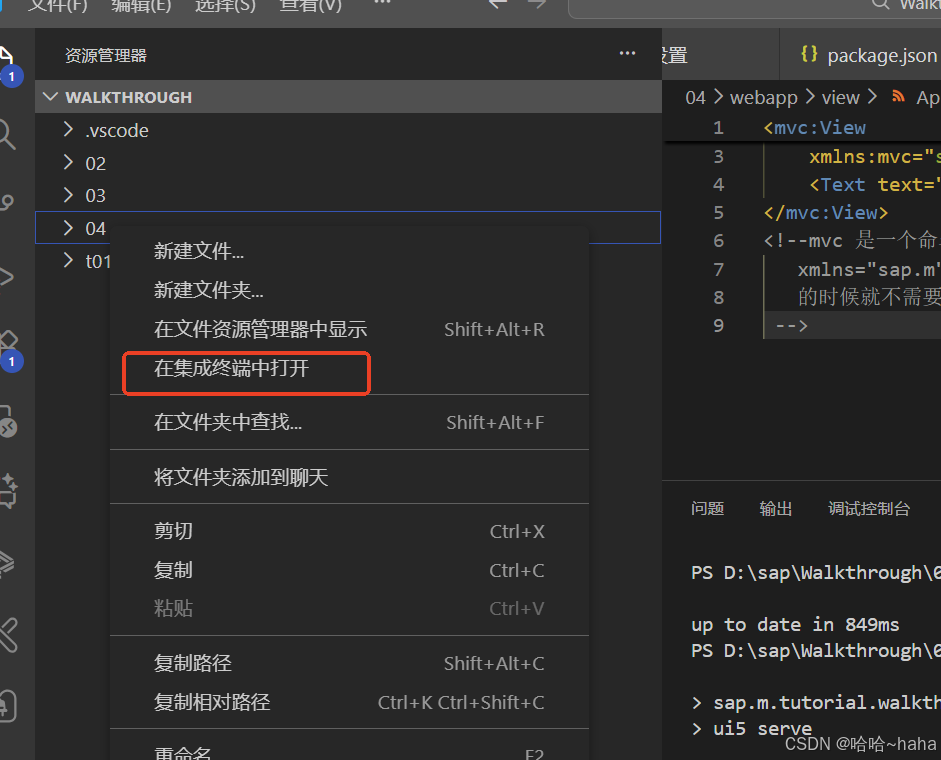Click the 04 breadcrumb segment
This screenshot has height=760, width=941.
pos(696,97)
